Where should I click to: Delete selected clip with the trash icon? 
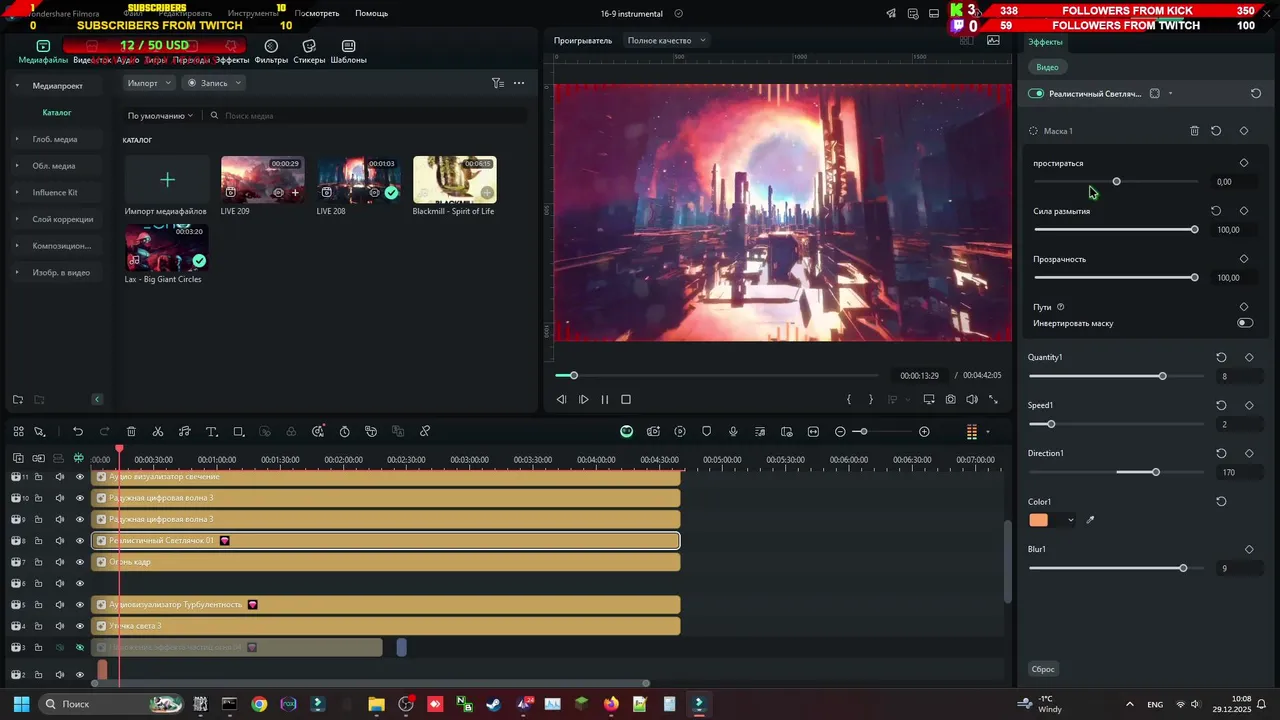[x=131, y=432]
